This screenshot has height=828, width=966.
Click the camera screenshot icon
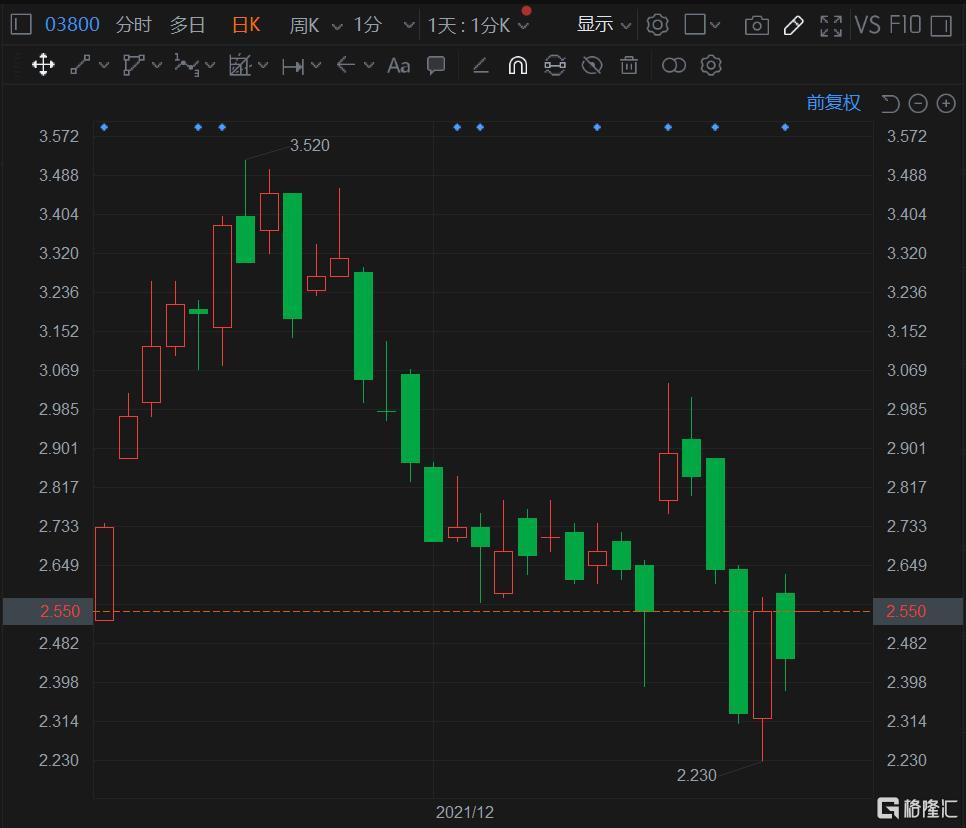coord(757,25)
